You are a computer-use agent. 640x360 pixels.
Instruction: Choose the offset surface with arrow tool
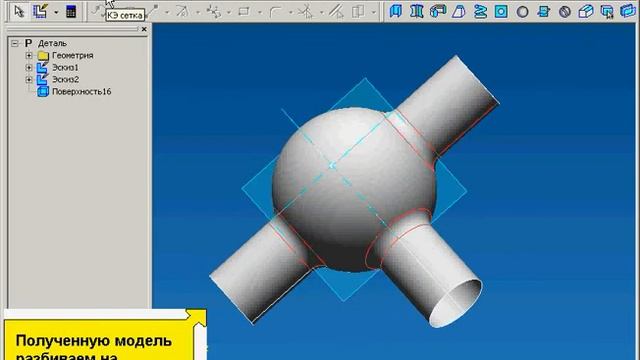544,11
